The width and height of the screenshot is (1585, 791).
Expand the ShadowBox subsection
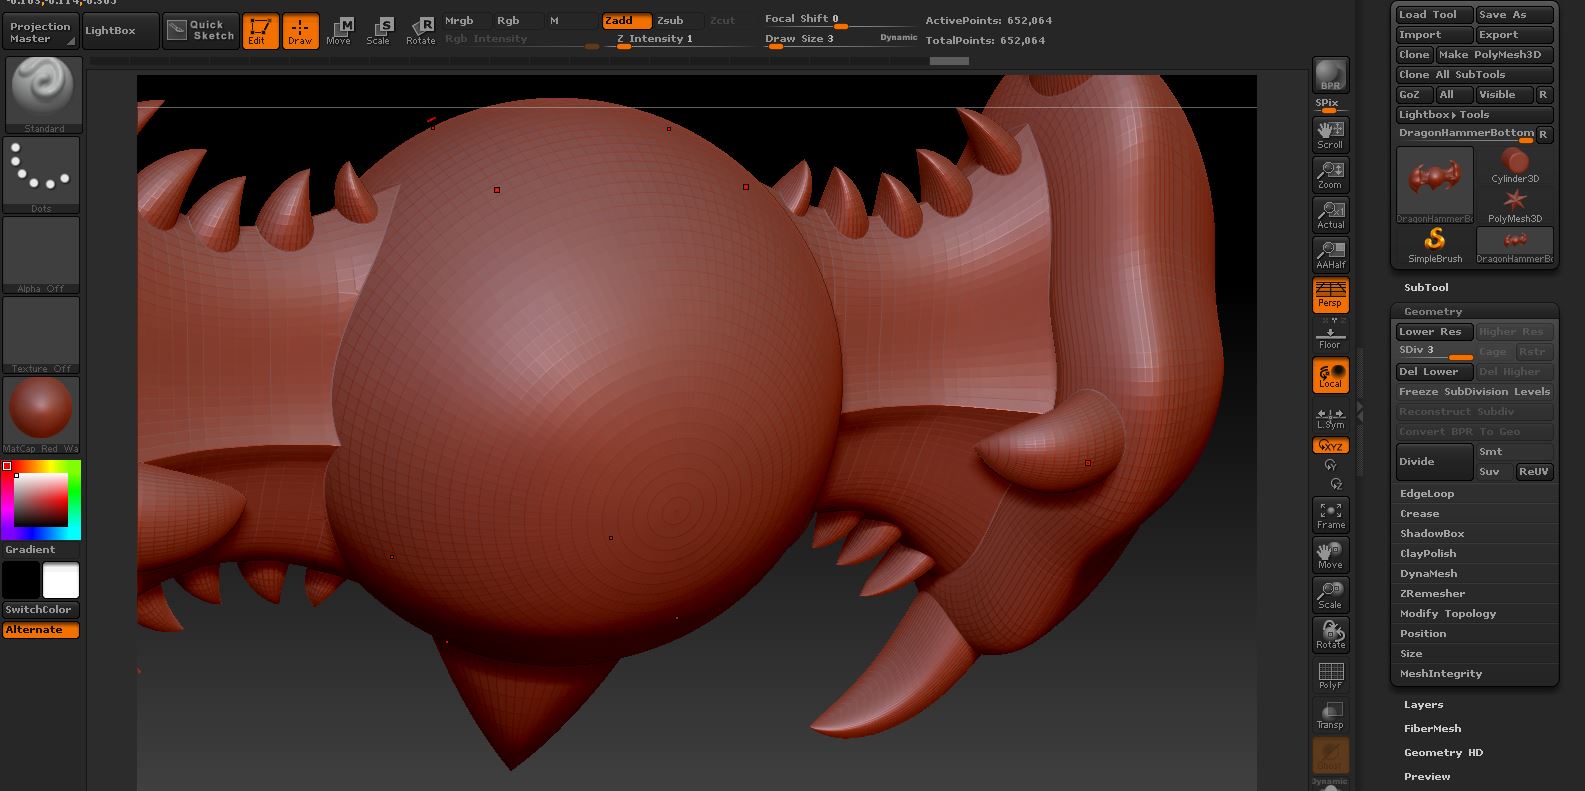tap(1432, 534)
